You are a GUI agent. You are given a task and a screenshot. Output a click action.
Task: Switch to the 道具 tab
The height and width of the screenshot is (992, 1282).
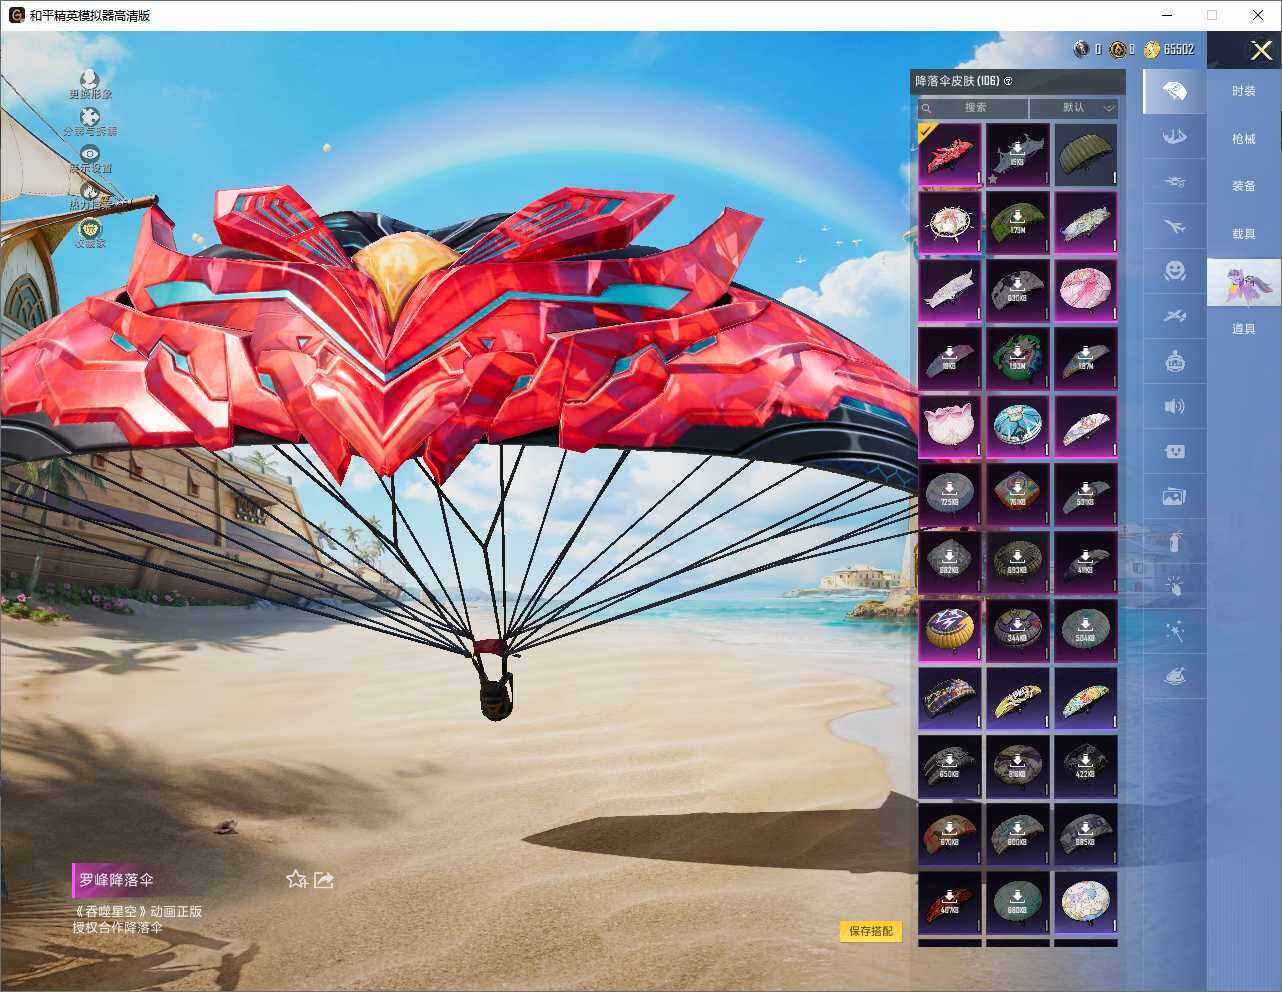click(1243, 329)
